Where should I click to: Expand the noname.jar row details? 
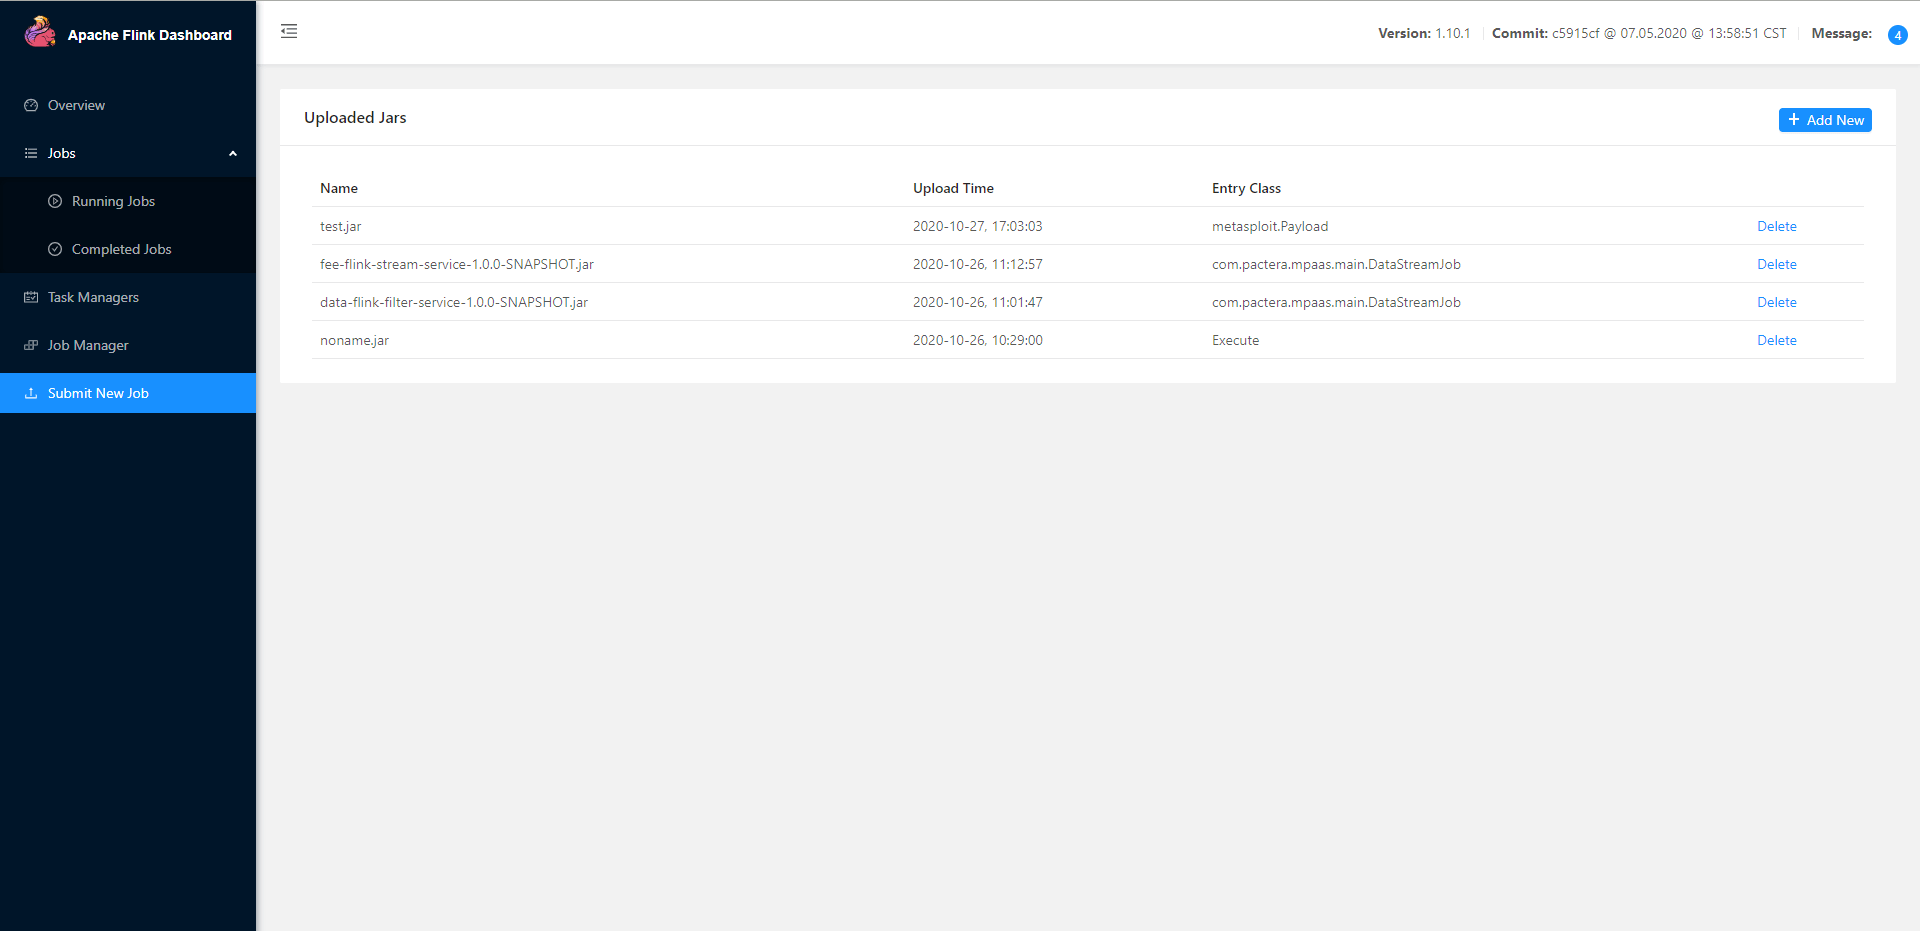pyautogui.click(x=354, y=340)
